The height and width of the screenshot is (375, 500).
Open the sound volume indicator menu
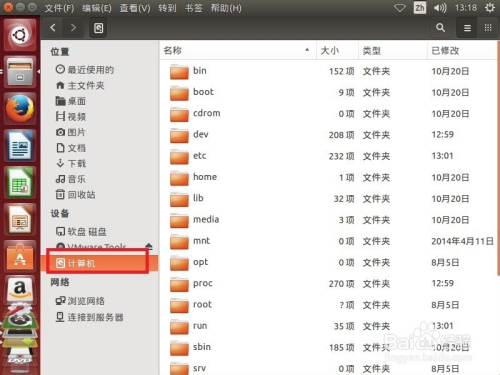tap(440, 8)
